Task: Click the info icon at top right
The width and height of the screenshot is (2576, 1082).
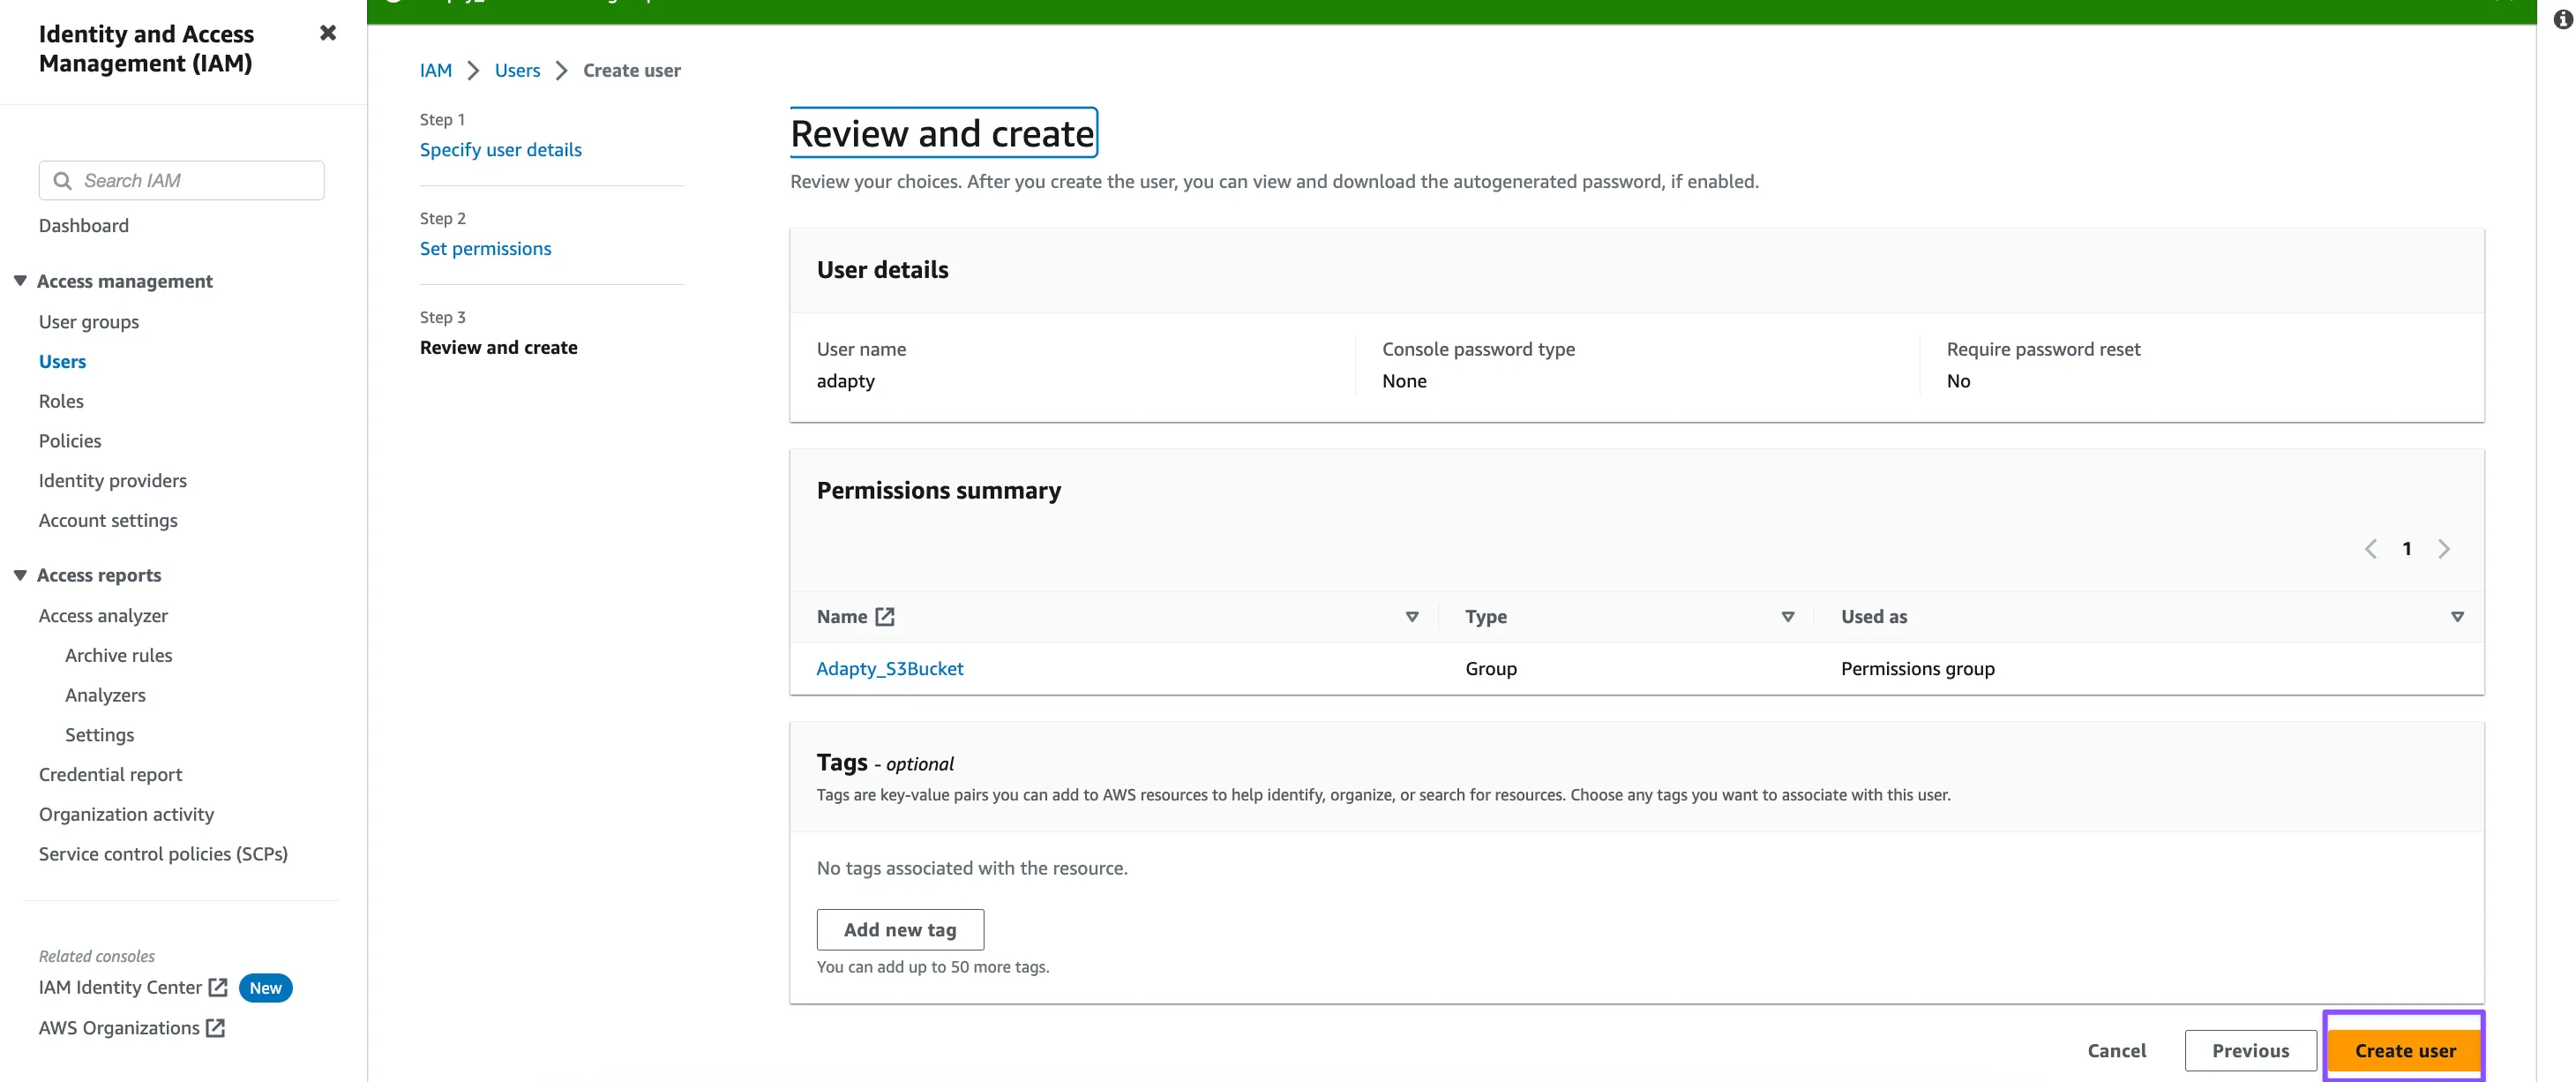Action: pos(2562,19)
